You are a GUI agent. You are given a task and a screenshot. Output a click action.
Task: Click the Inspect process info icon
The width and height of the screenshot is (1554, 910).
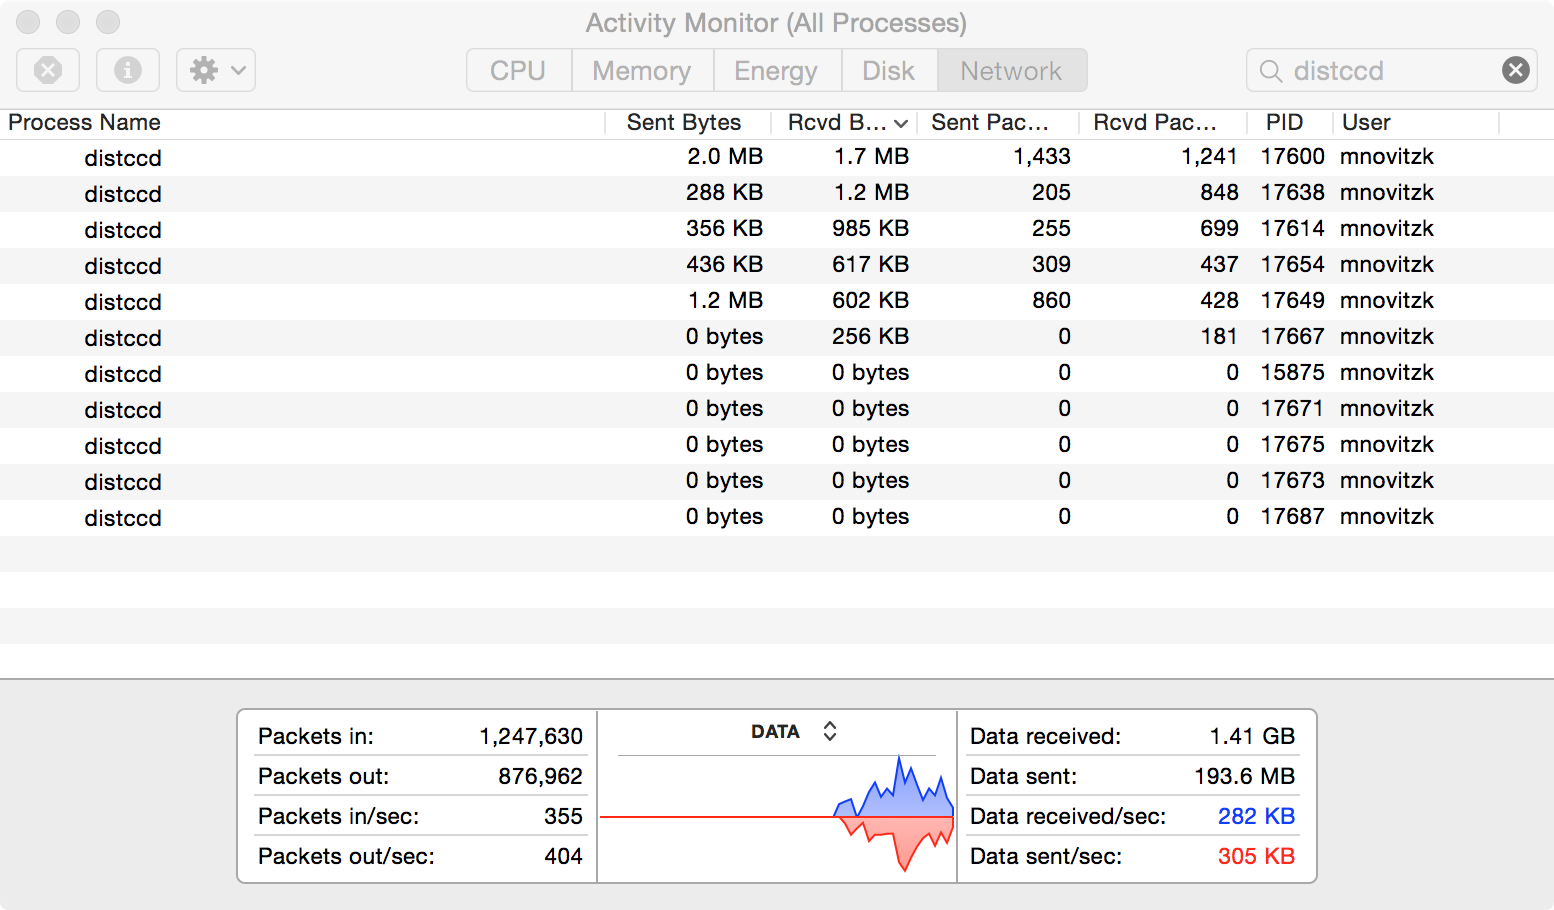click(x=127, y=70)
